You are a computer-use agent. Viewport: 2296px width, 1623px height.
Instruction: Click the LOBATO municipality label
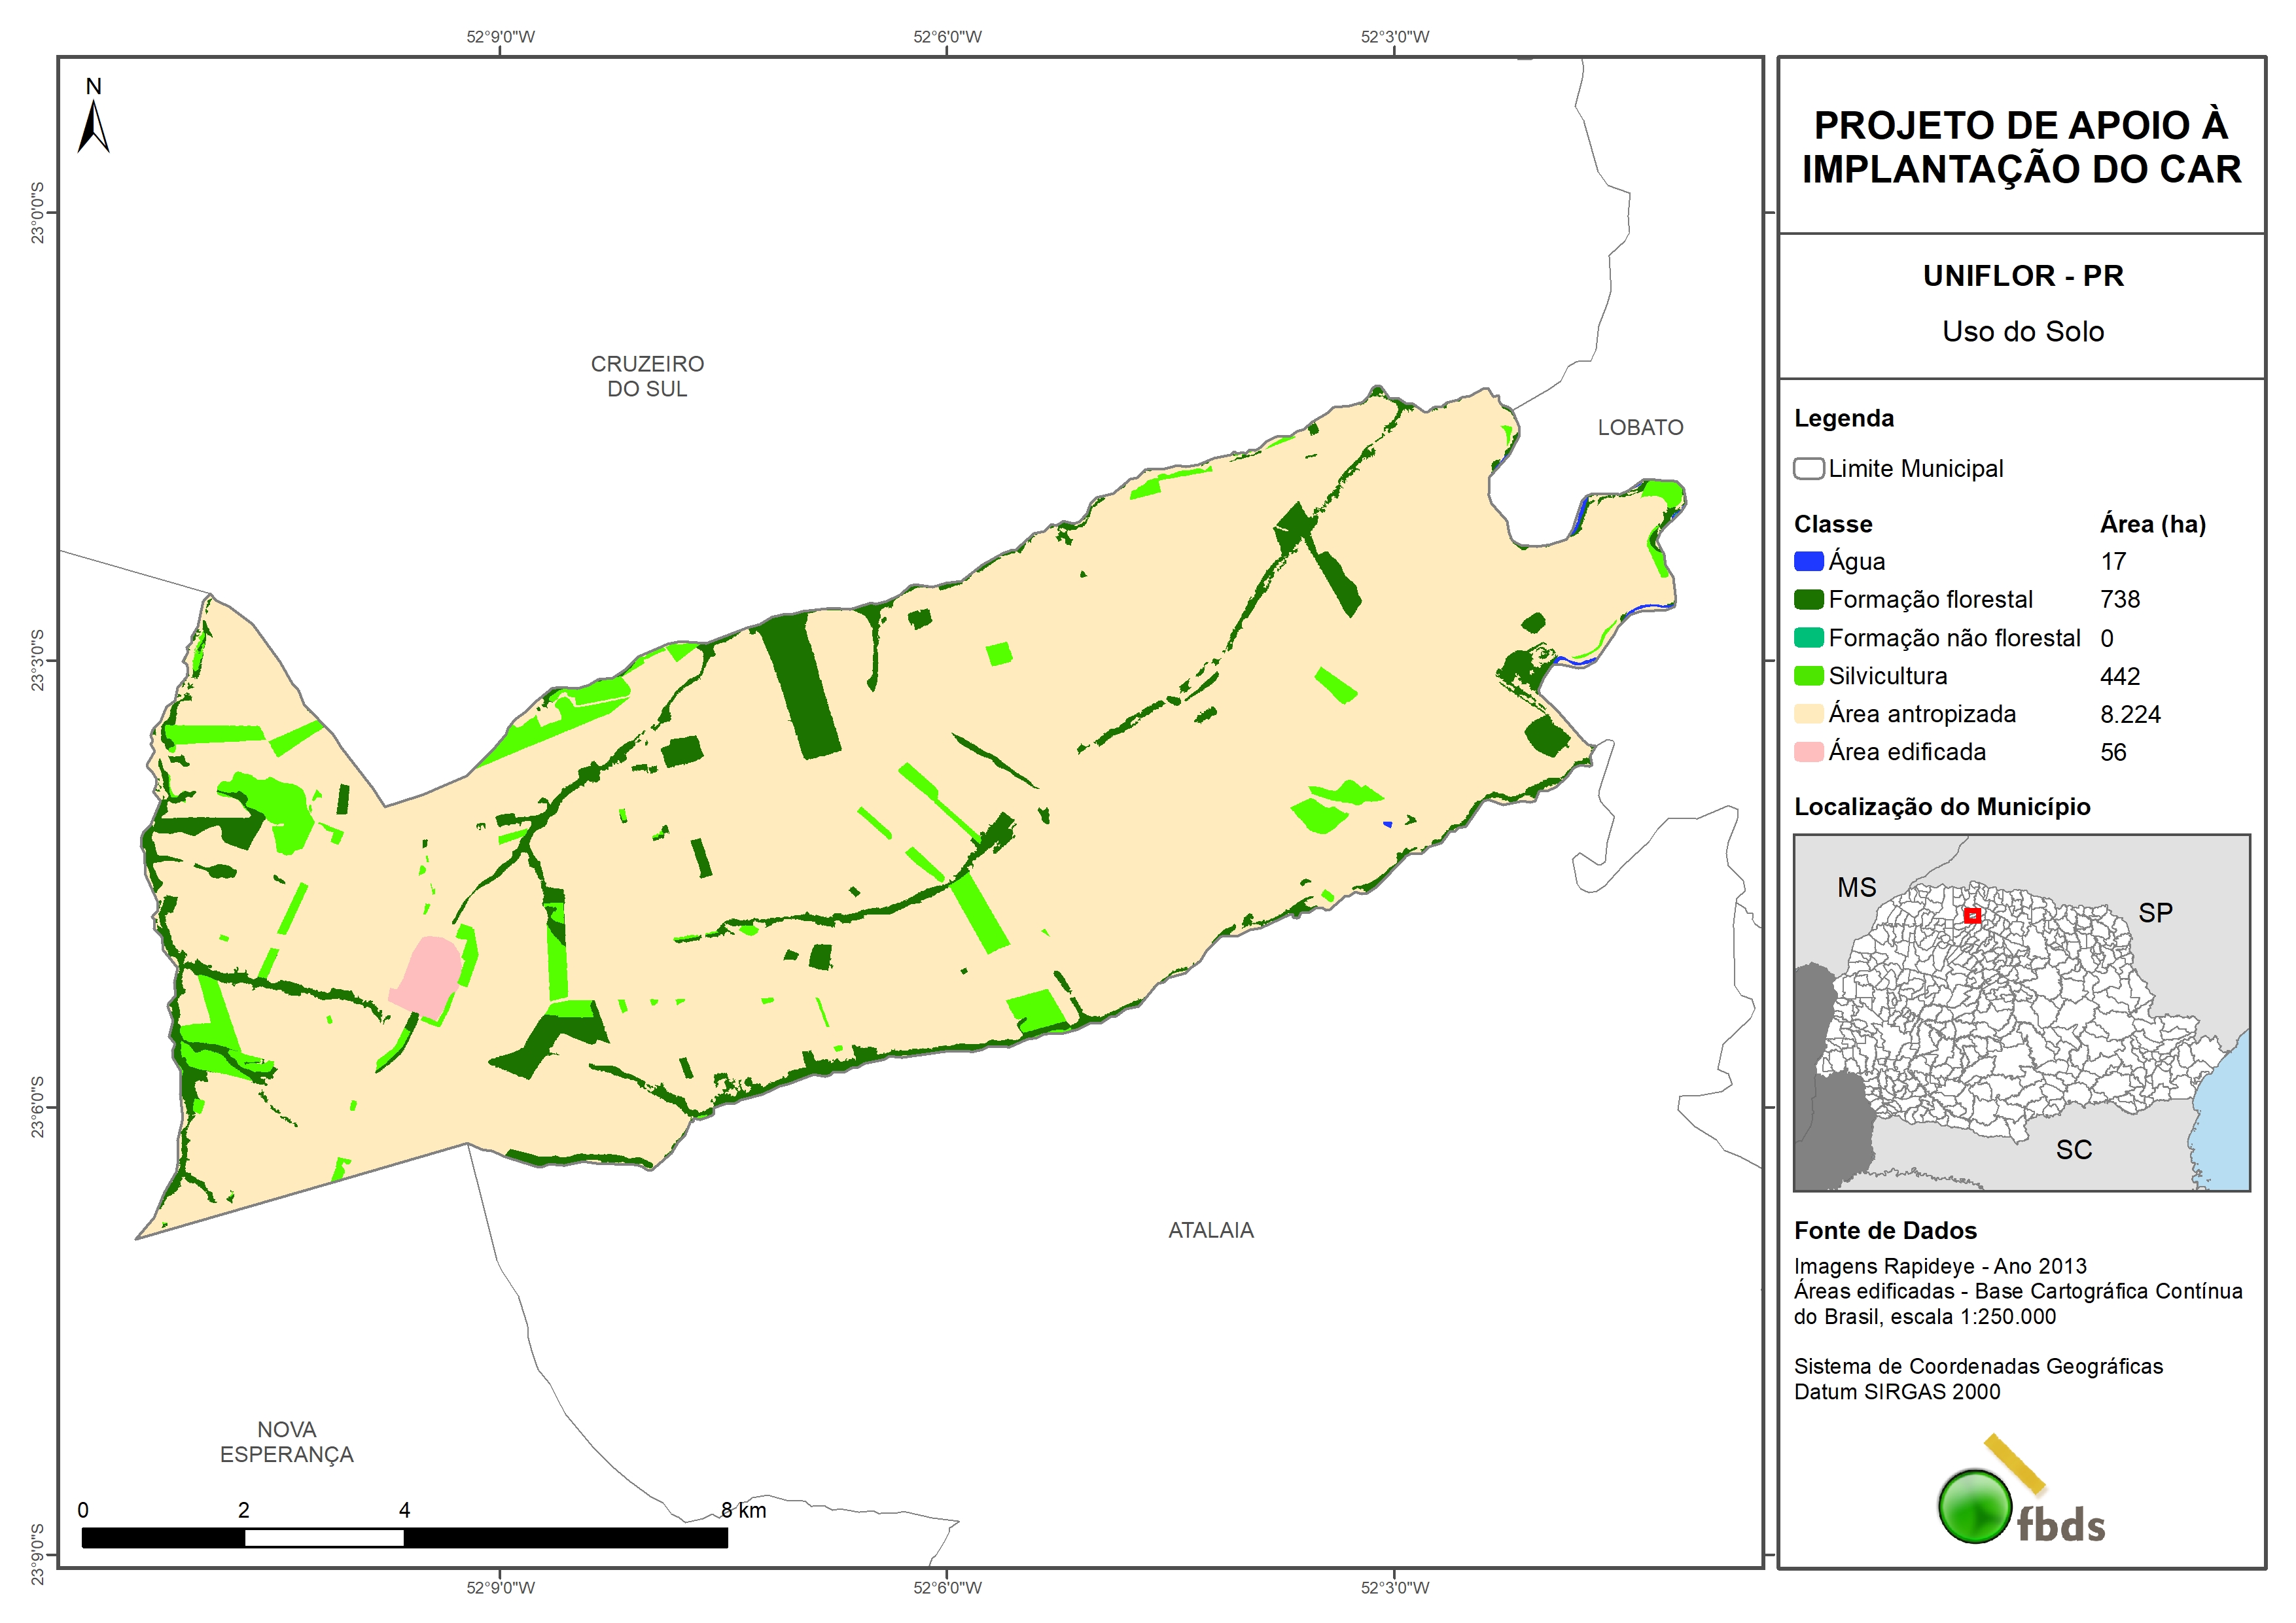pos(1640,428)
